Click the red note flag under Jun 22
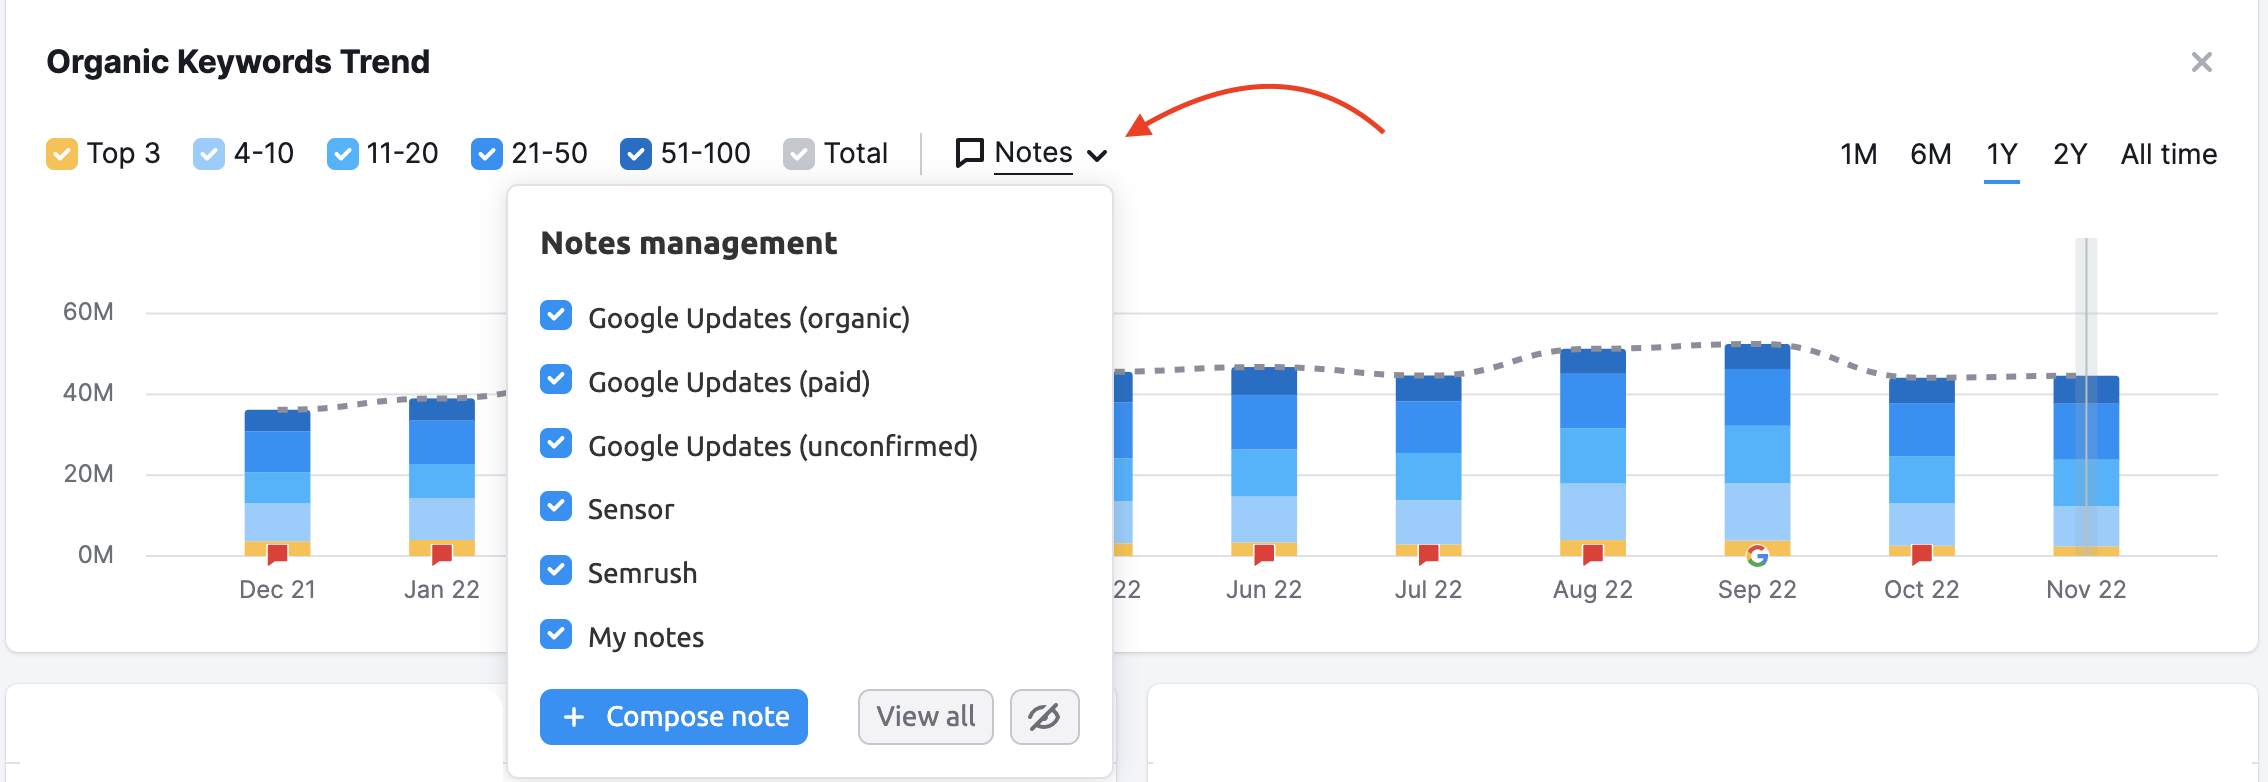 click(x=1264, y=553)
